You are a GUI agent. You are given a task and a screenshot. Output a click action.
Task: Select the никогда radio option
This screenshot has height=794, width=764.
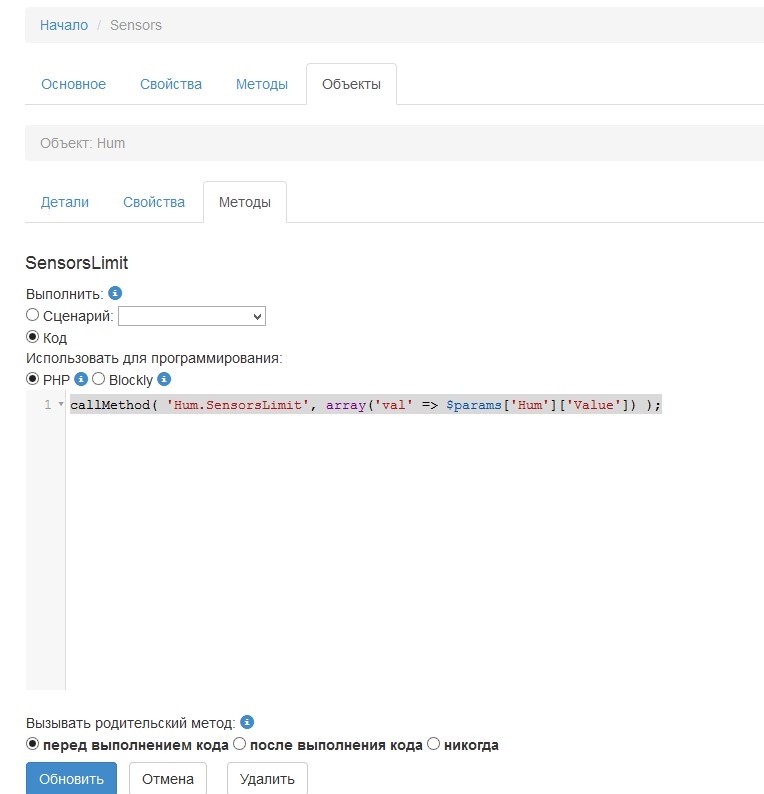(x=433, y=744)
